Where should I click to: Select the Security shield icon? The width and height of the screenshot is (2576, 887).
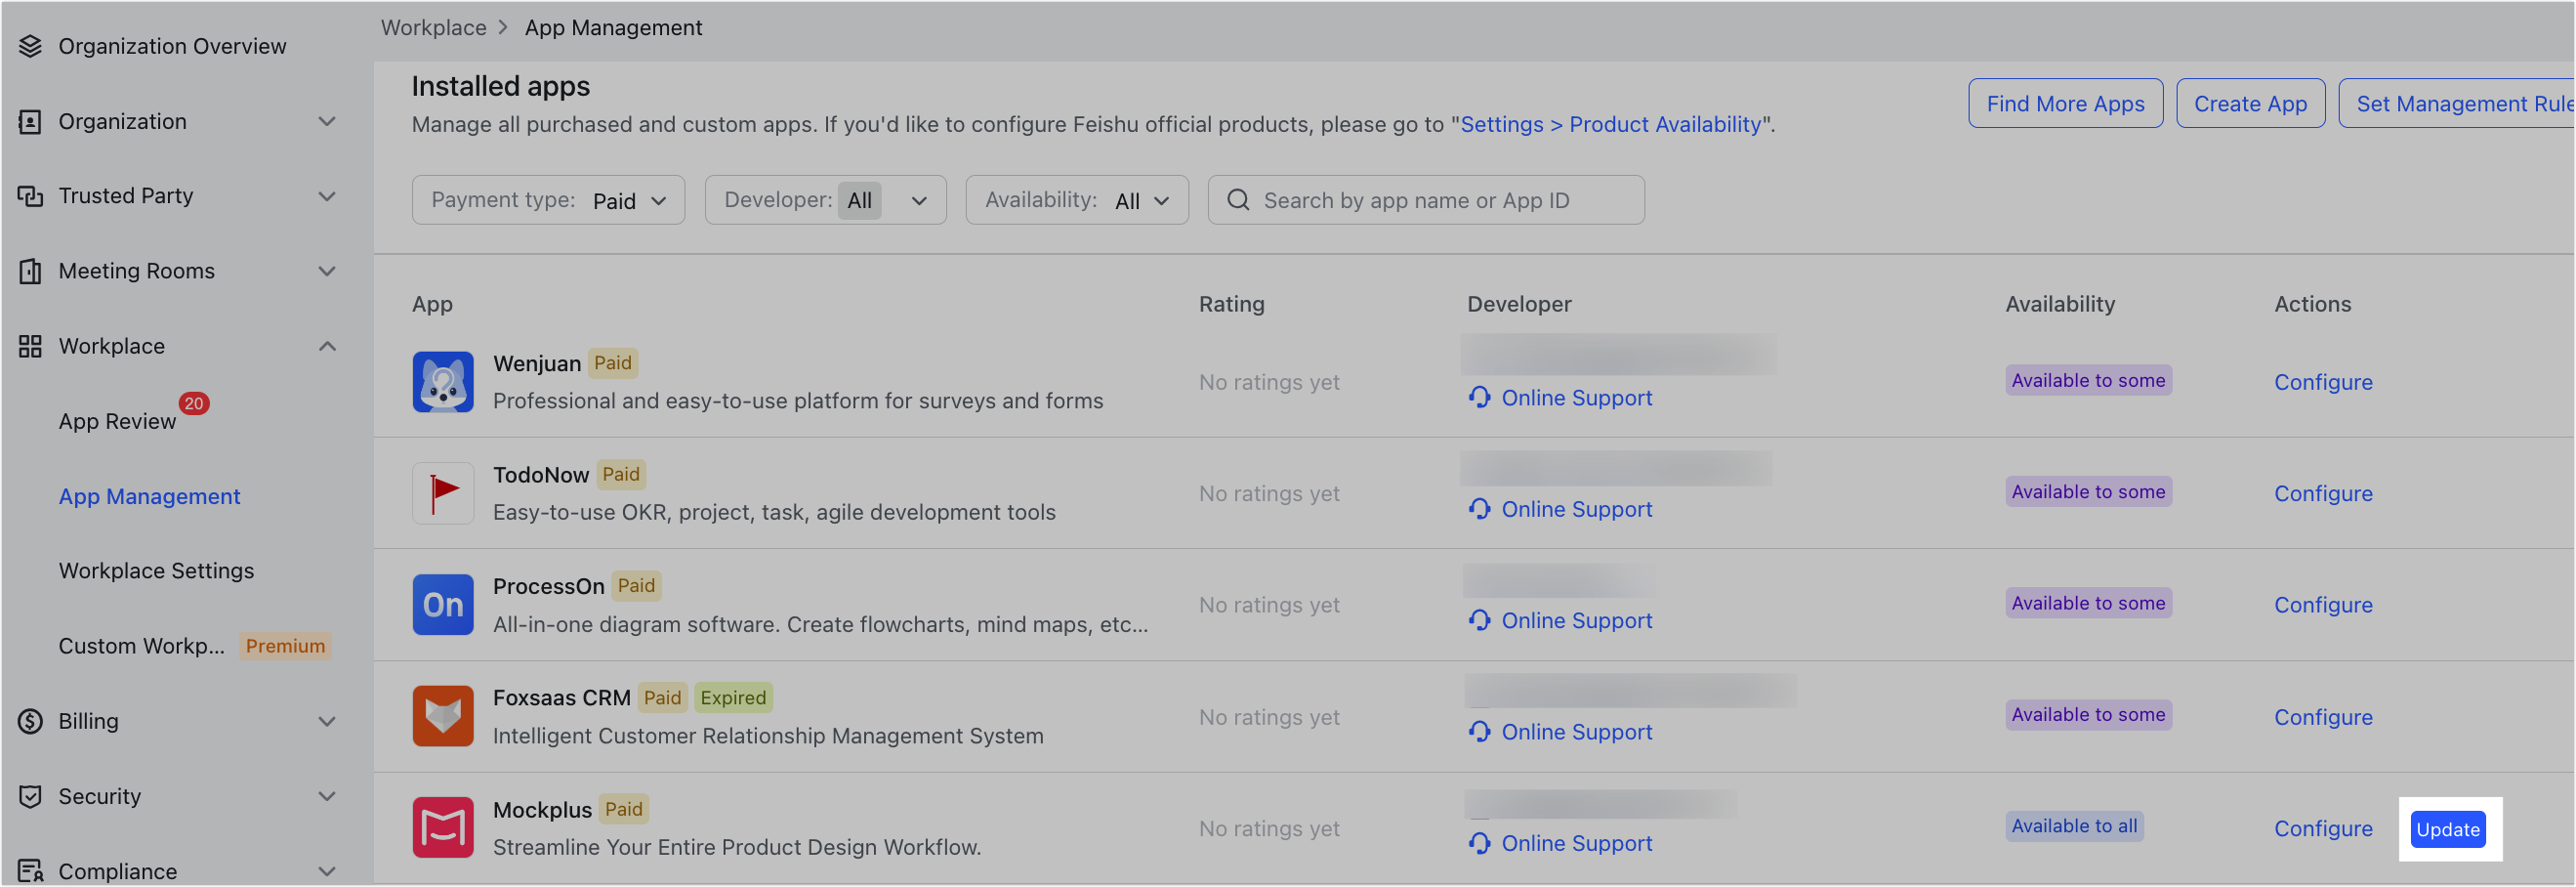click(x=29, y=796)
